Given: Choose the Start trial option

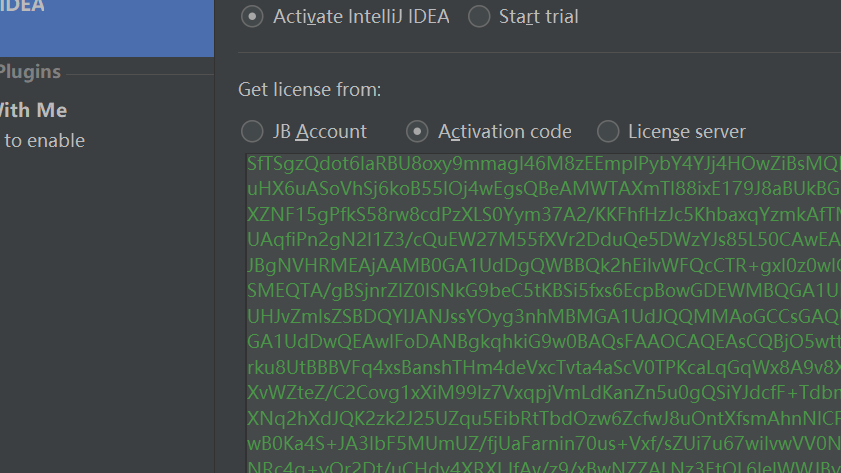Looking at the screenshot, I should (479, 17).
